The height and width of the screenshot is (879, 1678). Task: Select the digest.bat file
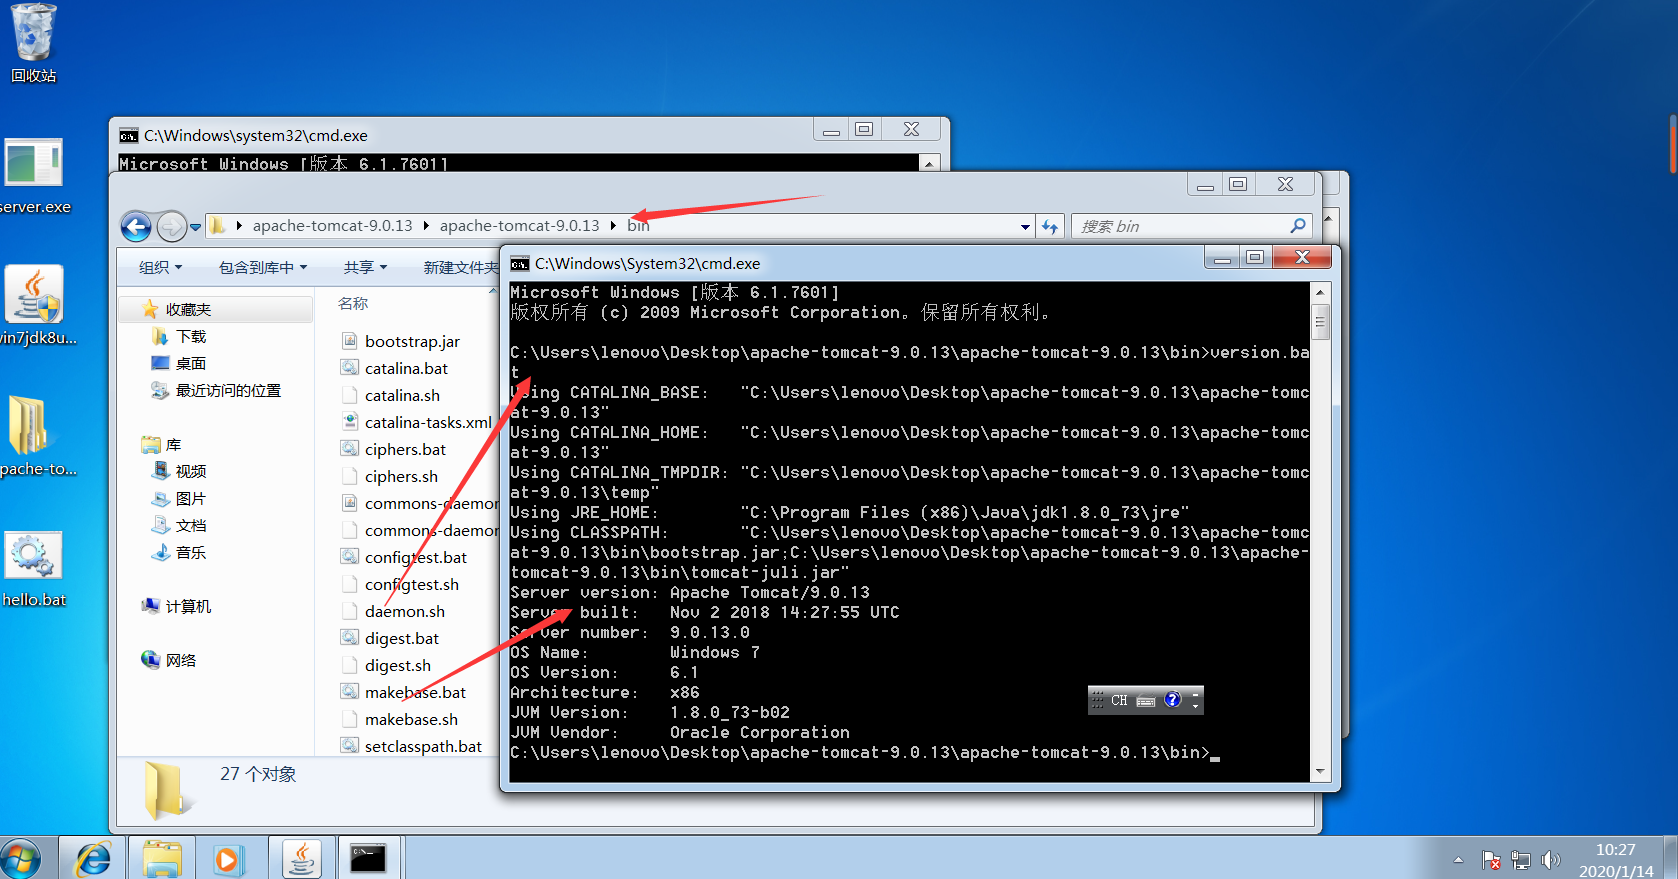(x=402, y=638)
